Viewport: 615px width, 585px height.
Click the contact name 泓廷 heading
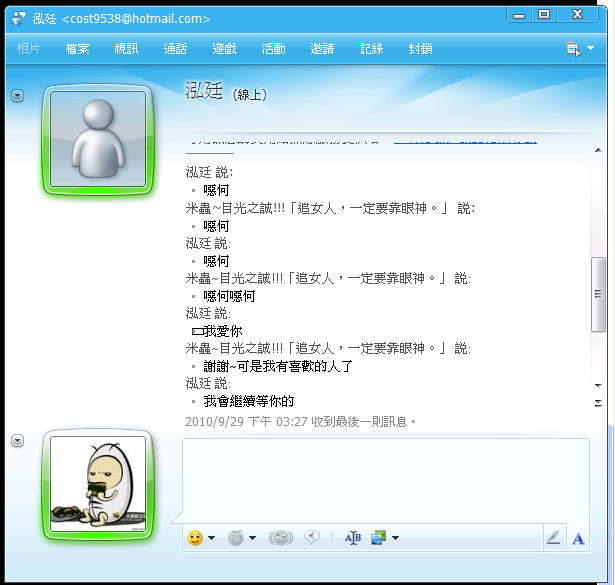coord(204,91)
